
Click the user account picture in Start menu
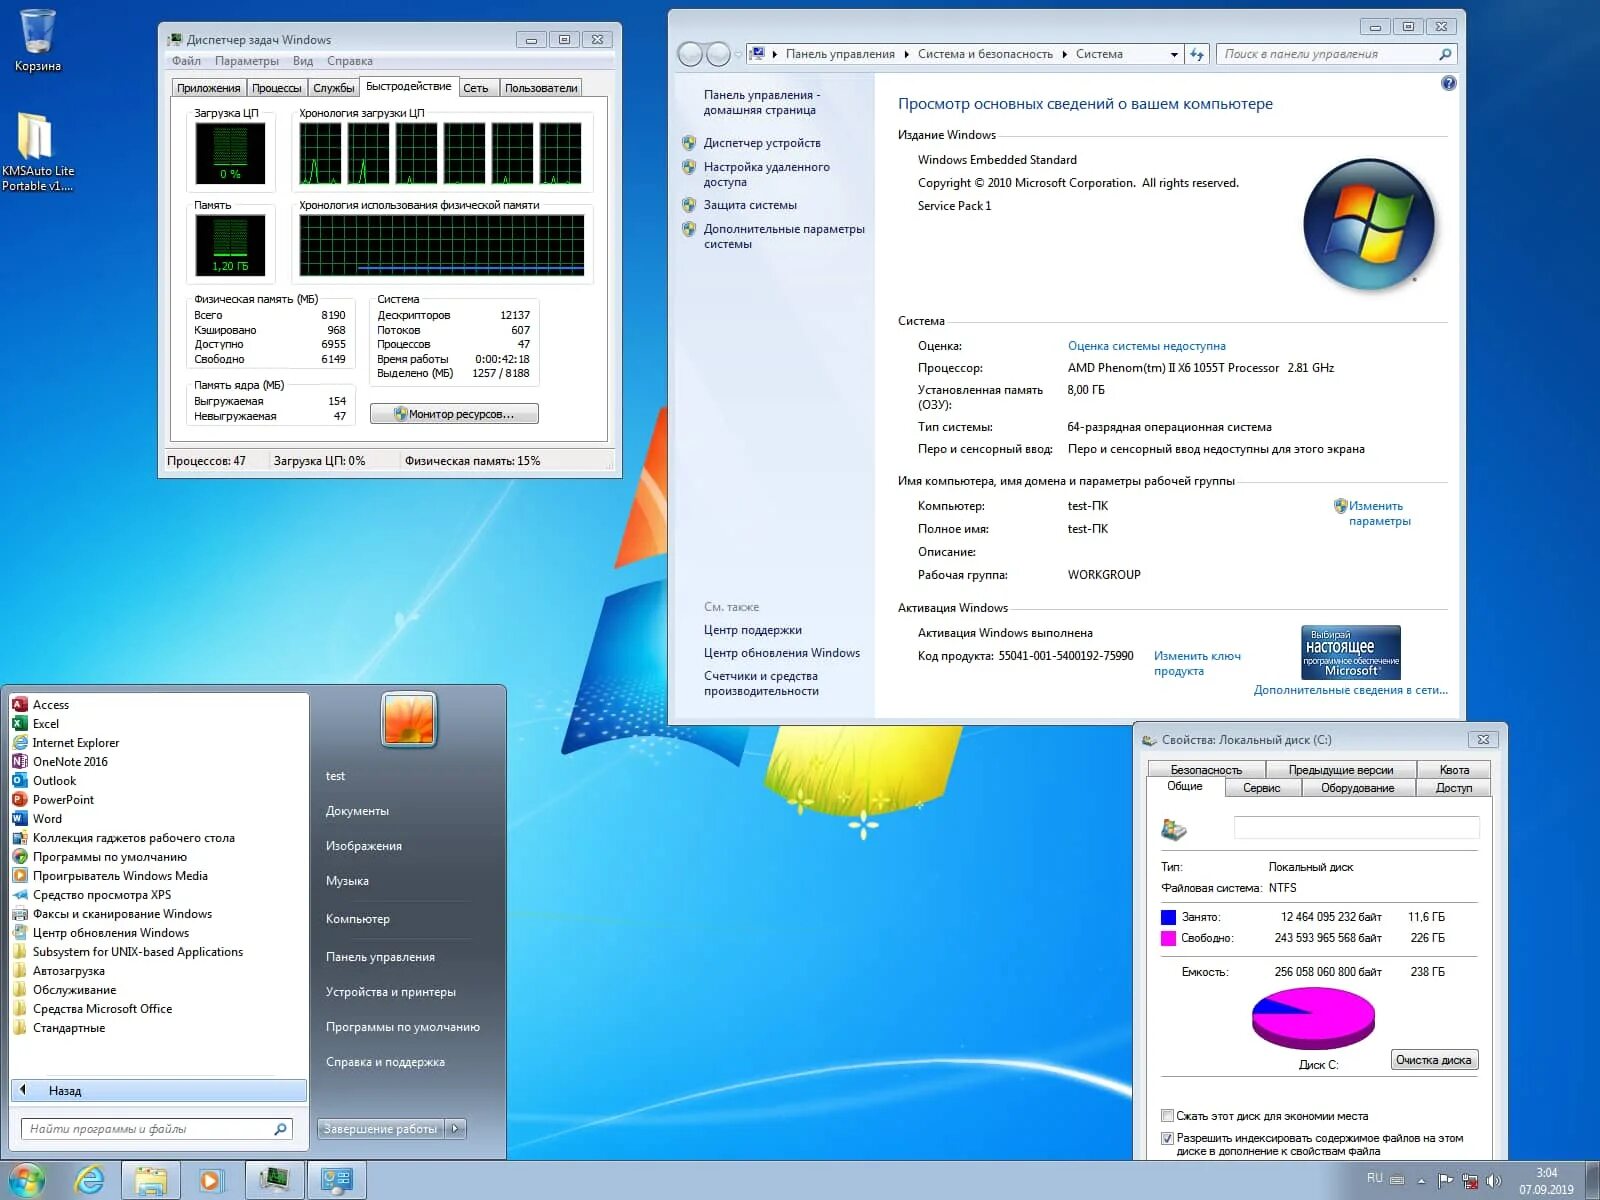[x=409, y=720]
